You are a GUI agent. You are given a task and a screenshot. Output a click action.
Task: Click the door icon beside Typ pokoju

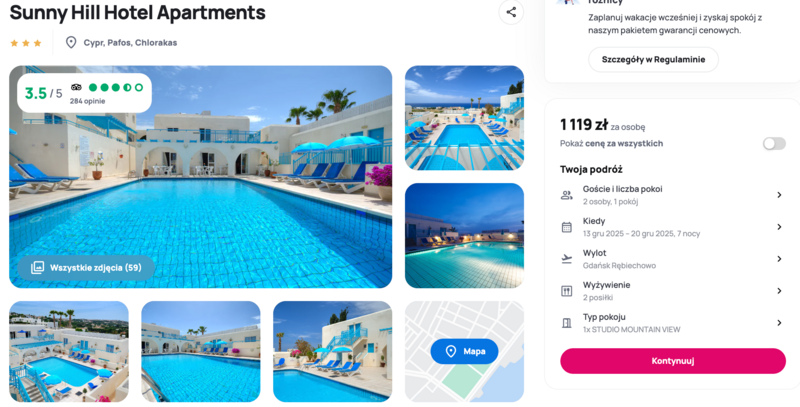point(566,323)
